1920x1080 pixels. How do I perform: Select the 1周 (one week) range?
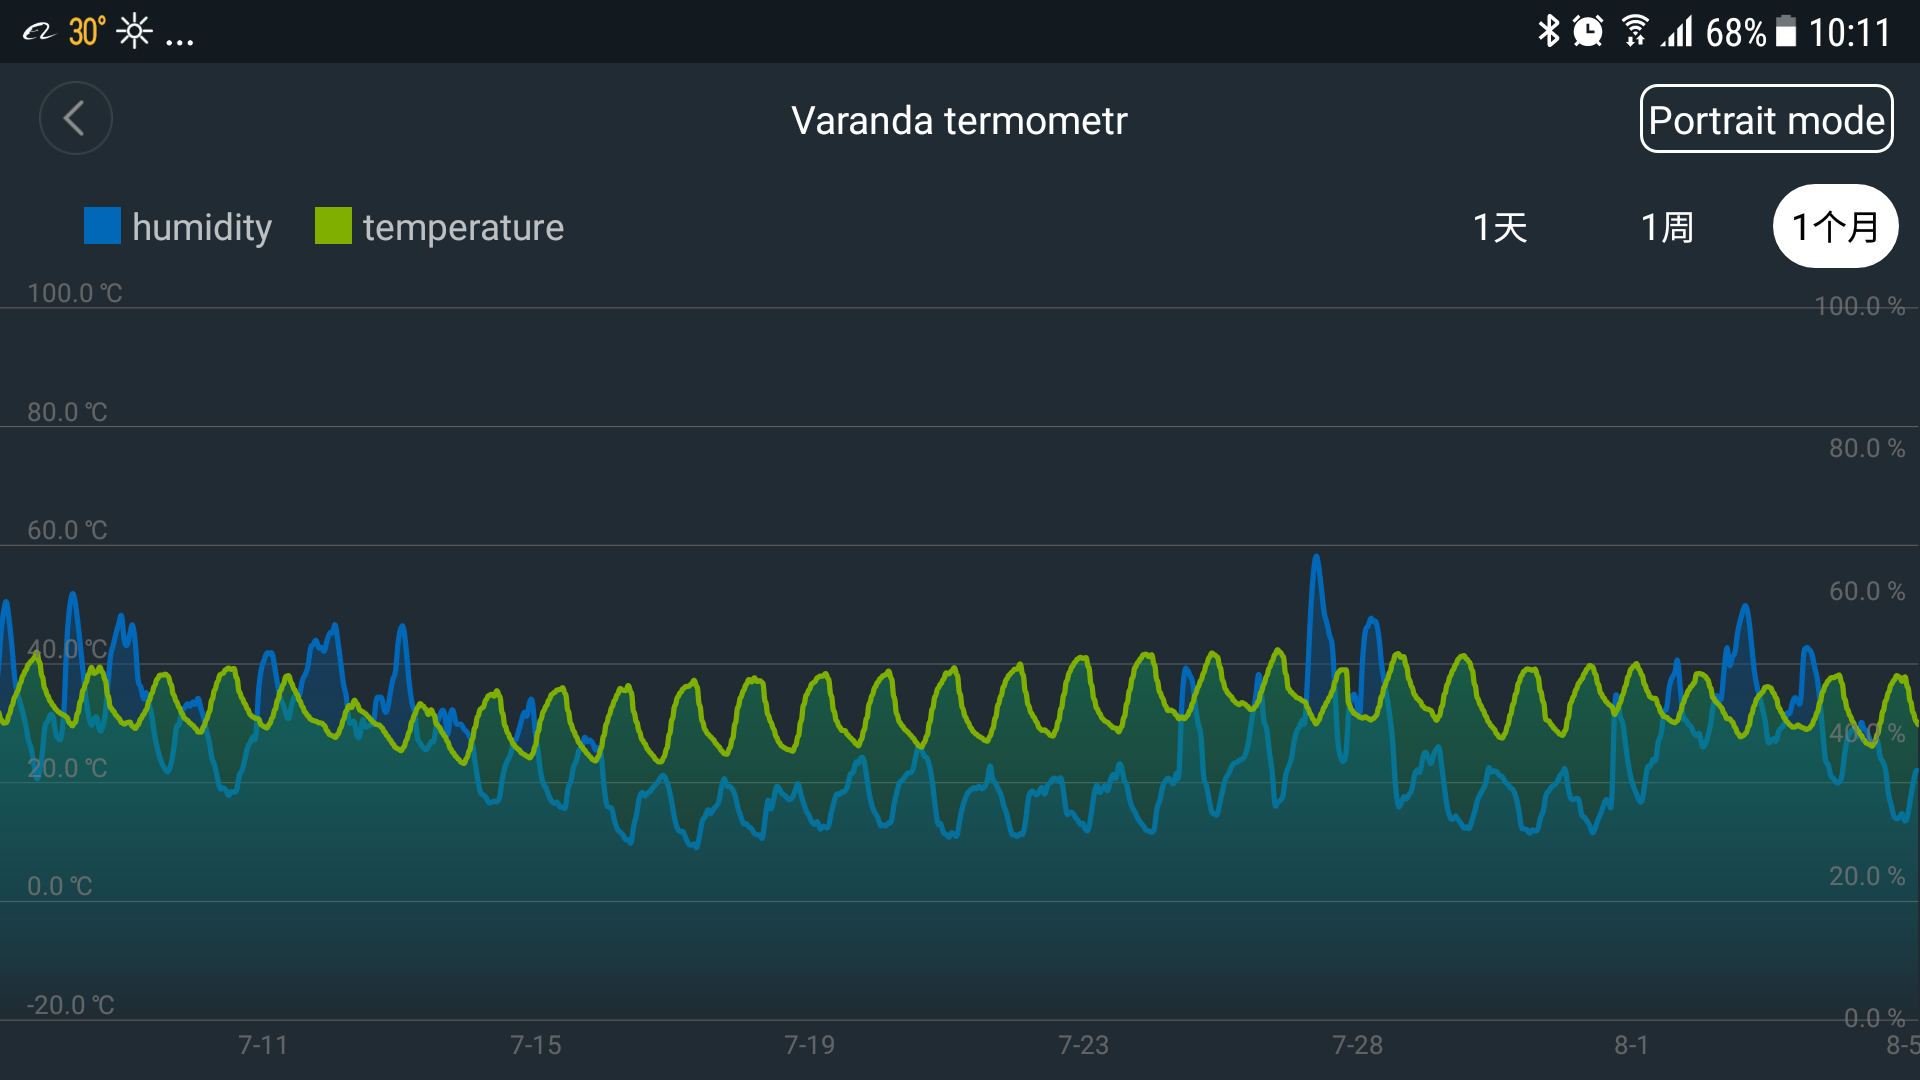1667,227
